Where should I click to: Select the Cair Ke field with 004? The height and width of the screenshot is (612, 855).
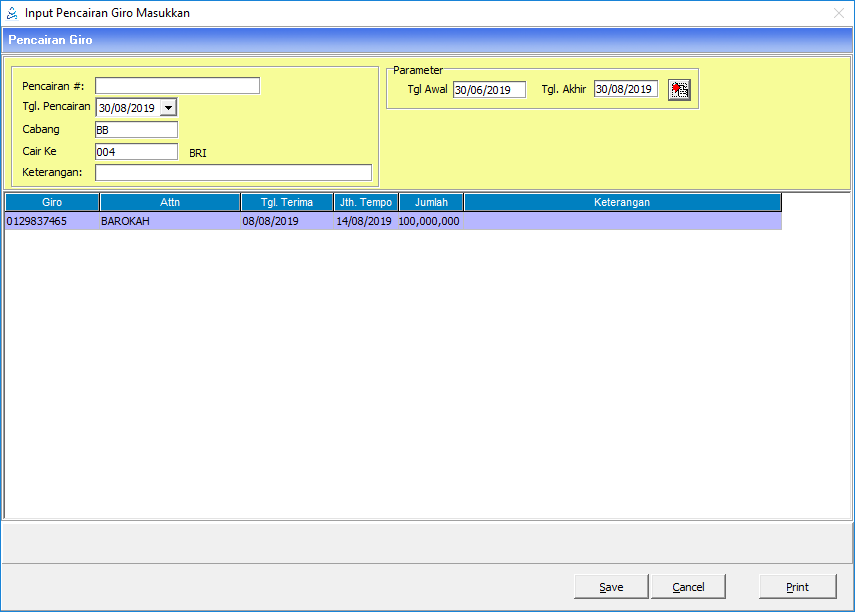point(136,152)
